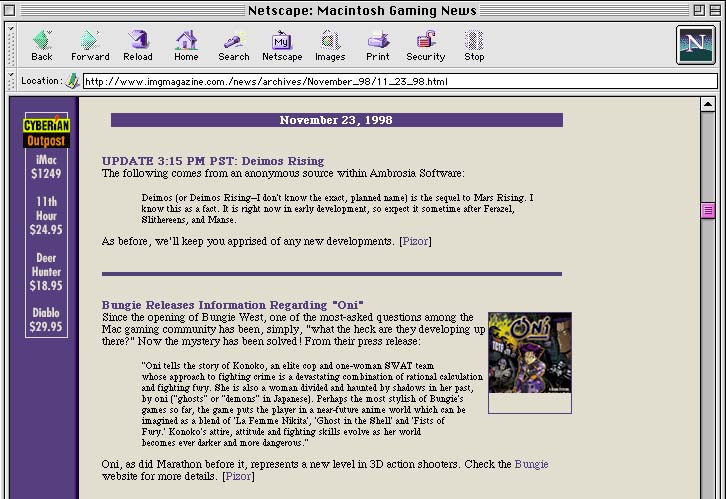Click the scrollbar up arrow
Image resolution: width=726 pixels, height=499 pixels.
[x=707, y=104]
